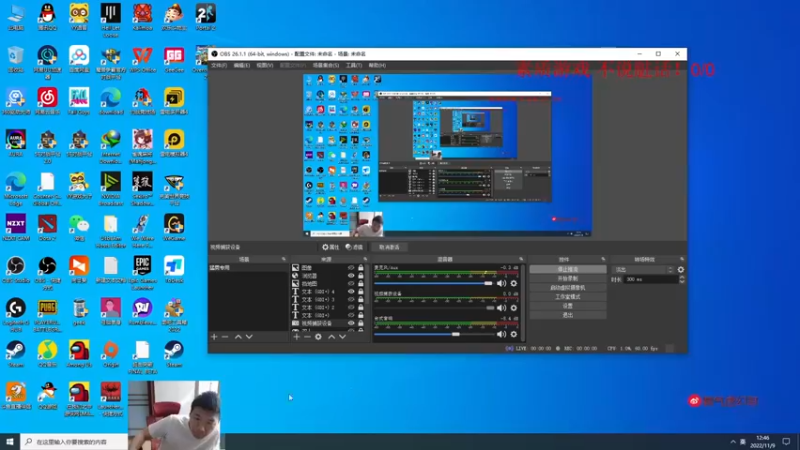This screenshot has width=800, height=450.
Task: Open 台式音频 mixer channel gear settings
Action: 514,334
